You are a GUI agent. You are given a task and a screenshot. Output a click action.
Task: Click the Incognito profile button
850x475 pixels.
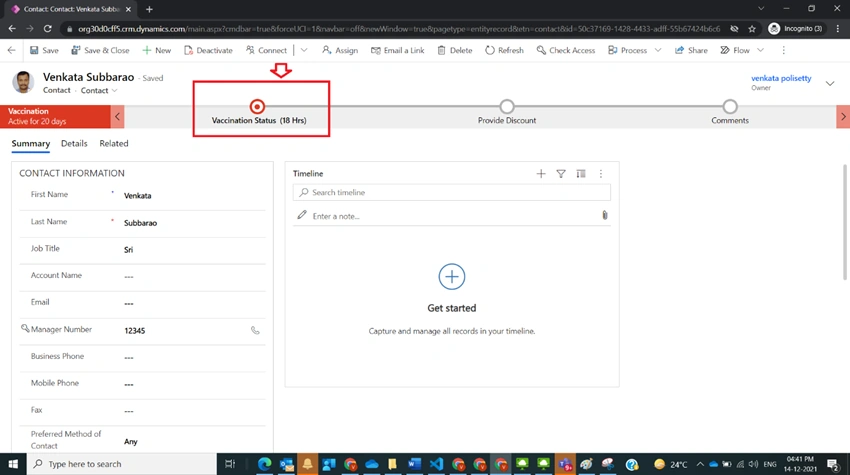(795, 28)
